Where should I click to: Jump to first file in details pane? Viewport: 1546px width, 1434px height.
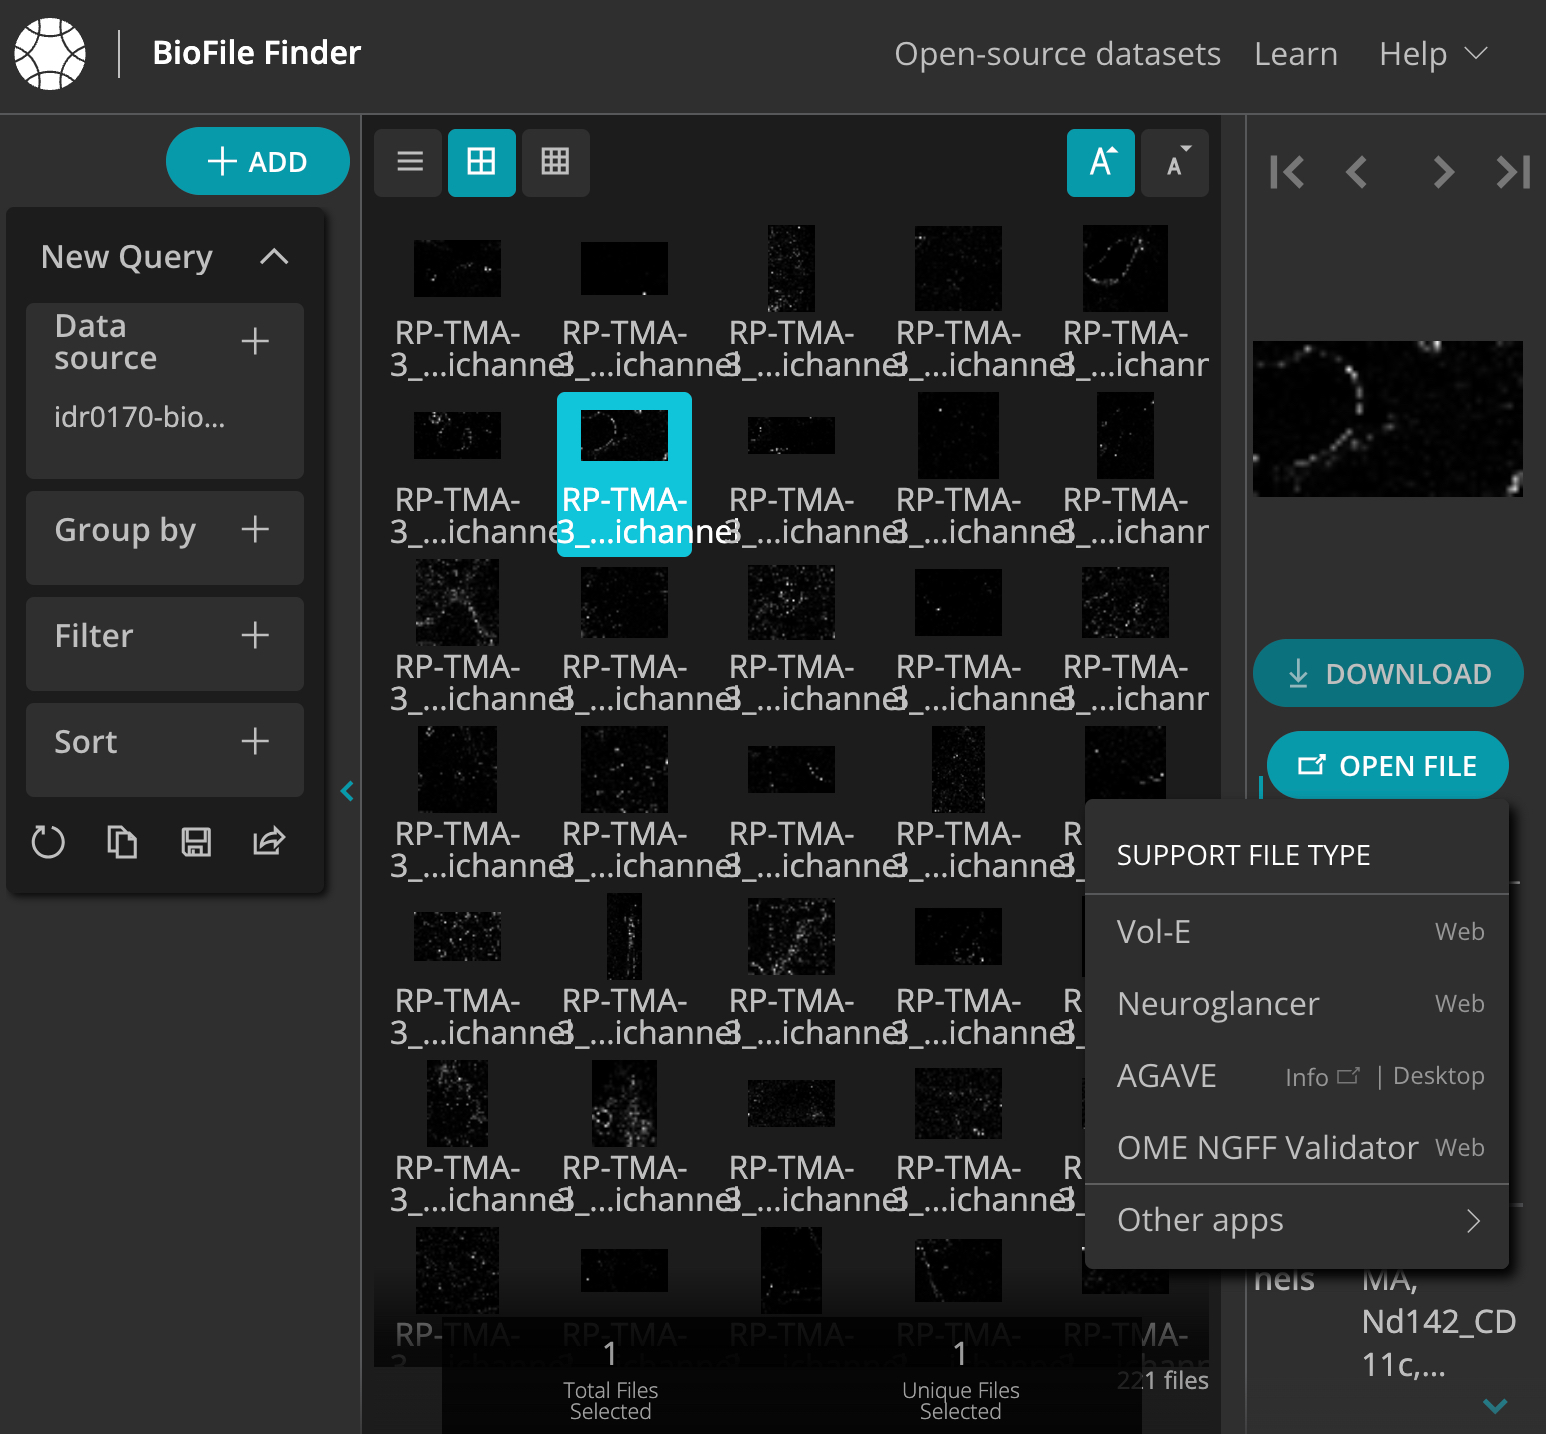point(1286,172)
